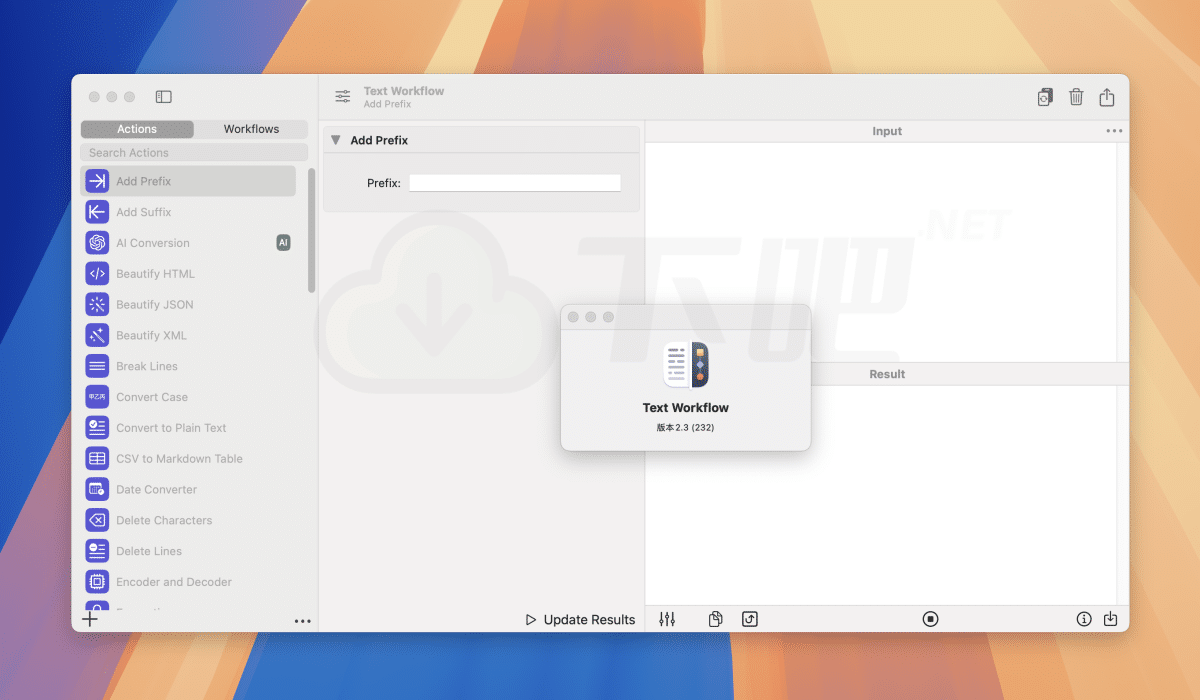The height and width of the screenshot is (700, 1200).
Task: Click the sidebar actions list scrollbar
Action: [311, 230]
